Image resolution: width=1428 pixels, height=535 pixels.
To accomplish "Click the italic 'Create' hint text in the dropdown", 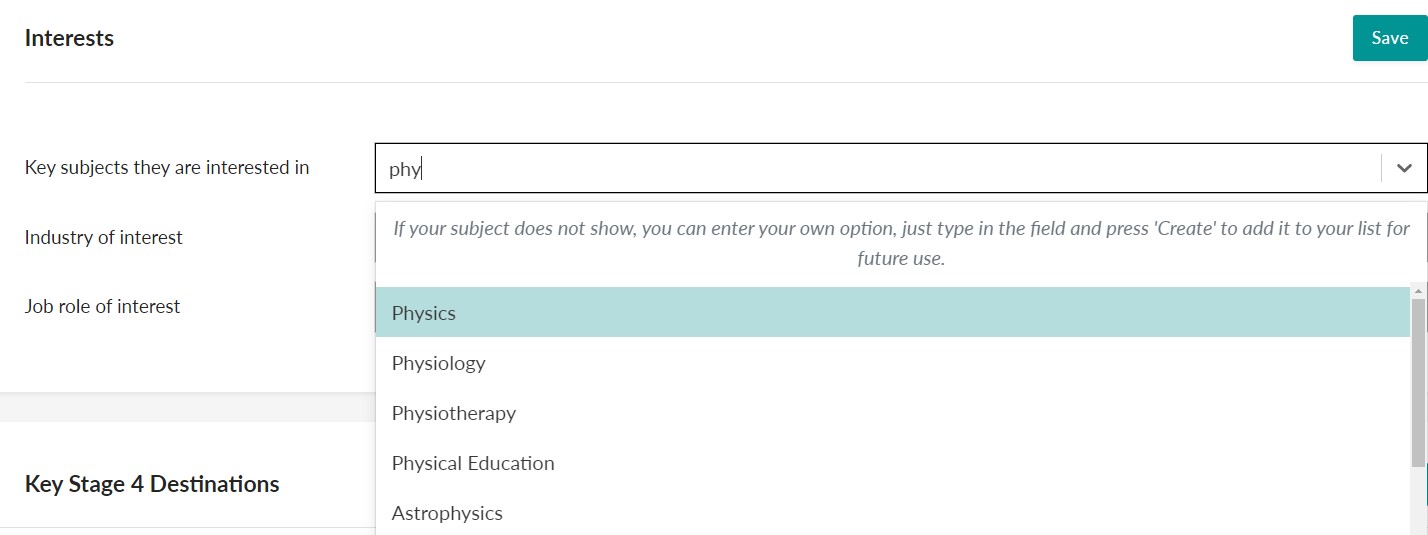I will 901,243.
